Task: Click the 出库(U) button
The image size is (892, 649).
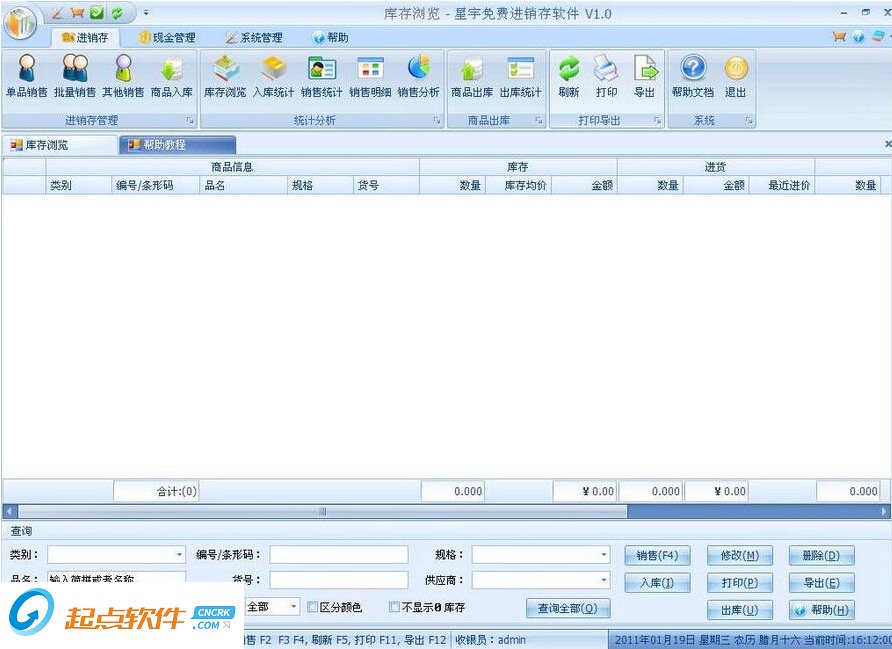Action: tap(740, 610)
